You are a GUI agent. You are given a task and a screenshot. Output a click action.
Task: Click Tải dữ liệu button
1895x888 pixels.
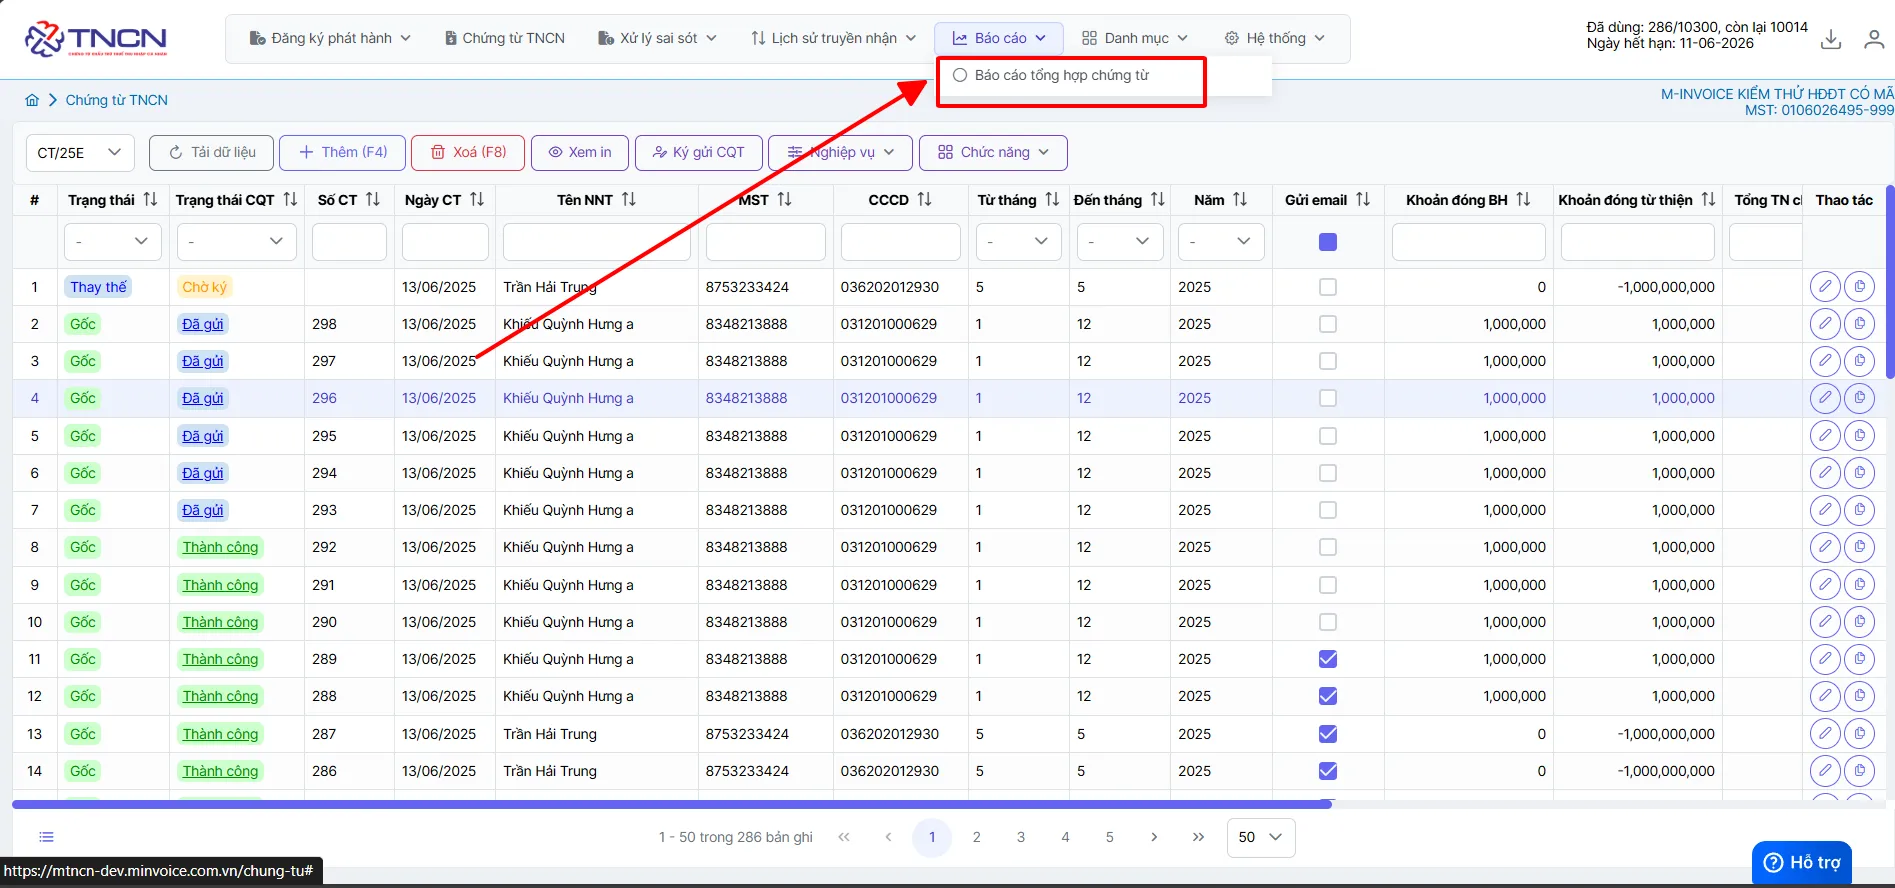pyautogui.click(x=213, y=153)
